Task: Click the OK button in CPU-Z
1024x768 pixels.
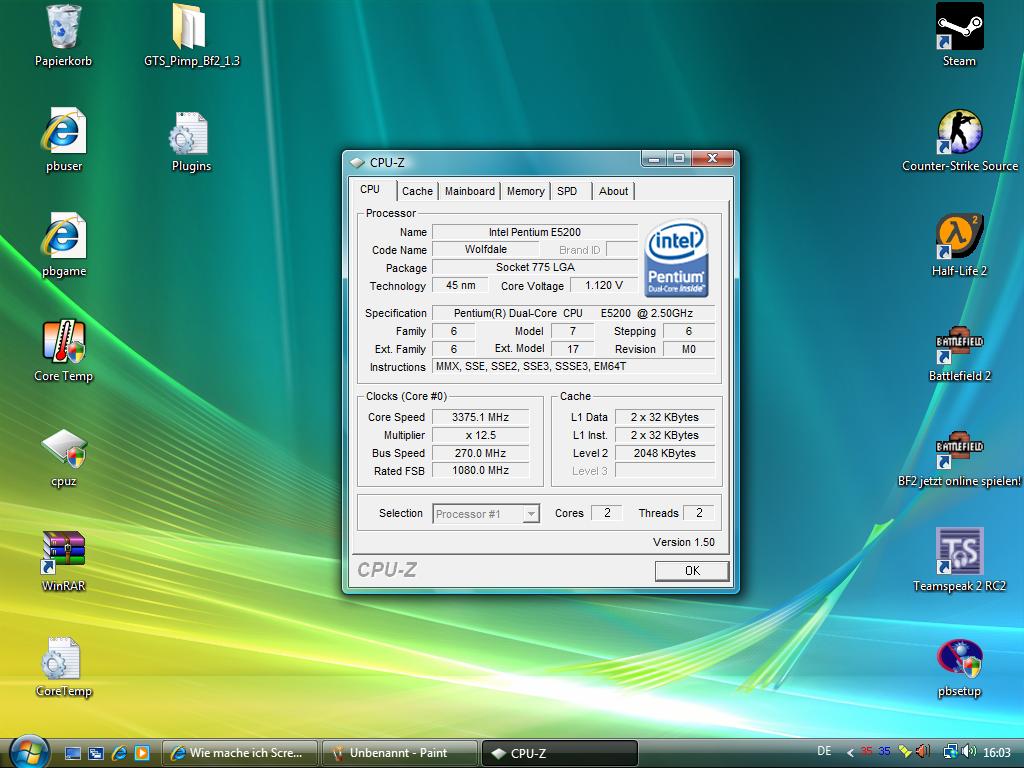Action: click(692, 571)
